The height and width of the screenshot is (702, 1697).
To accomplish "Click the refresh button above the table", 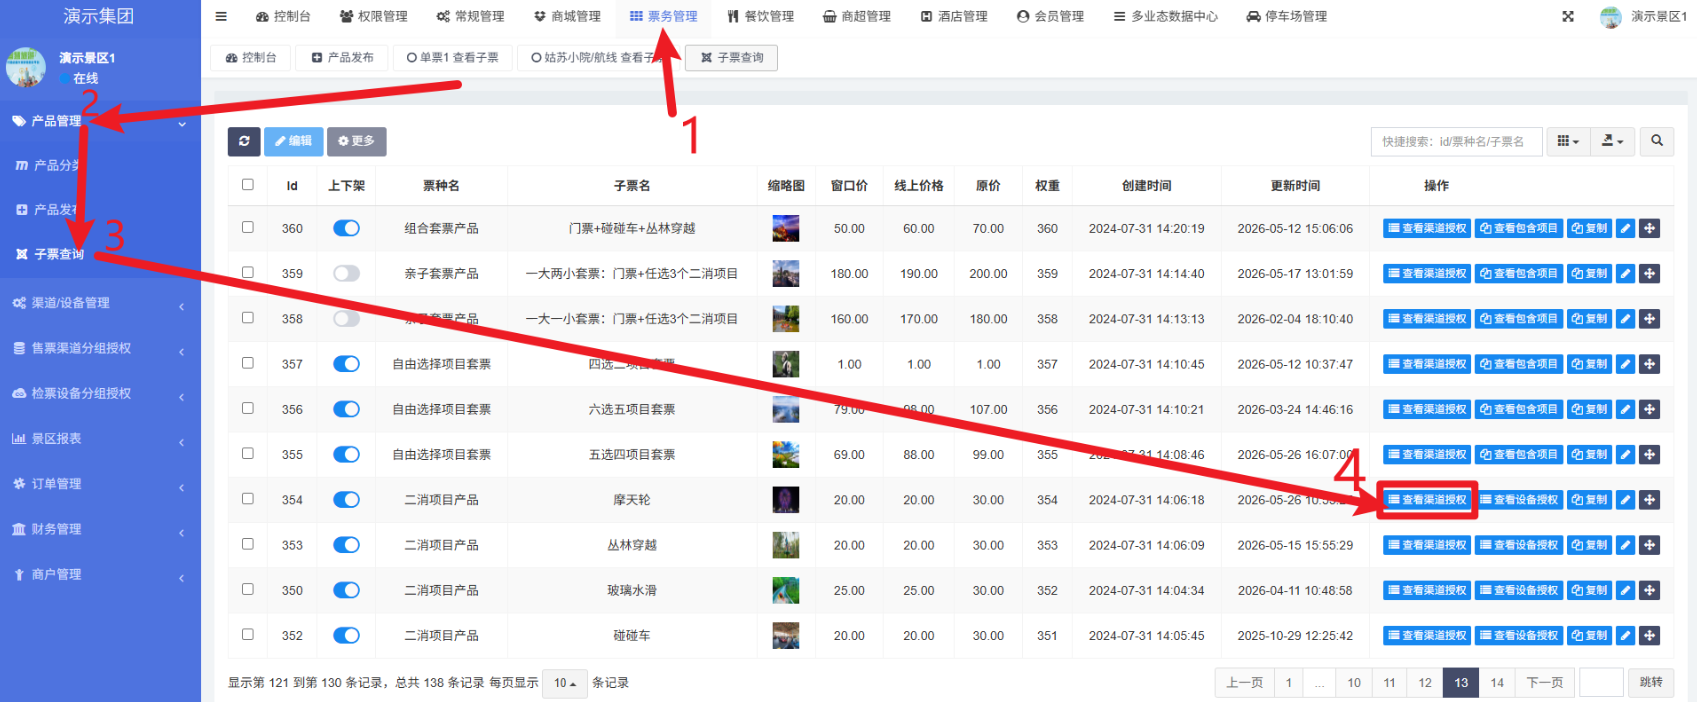I will pyautogui.click(x=244, y=141).
